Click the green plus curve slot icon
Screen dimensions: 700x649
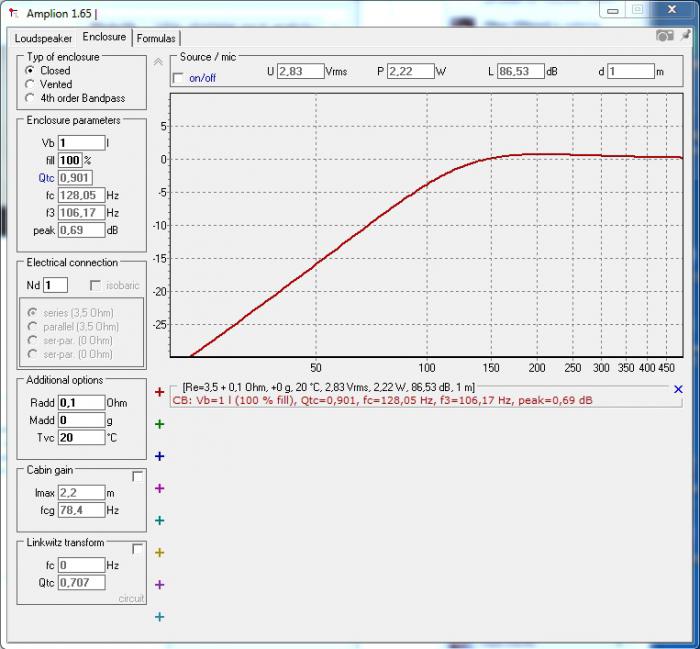tap(159, 424)
